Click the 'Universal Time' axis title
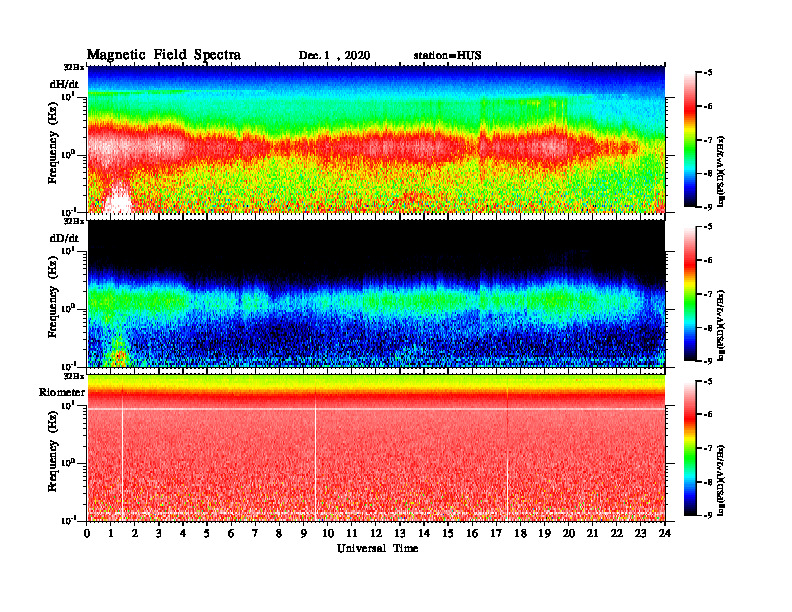 tap(377, 548)
